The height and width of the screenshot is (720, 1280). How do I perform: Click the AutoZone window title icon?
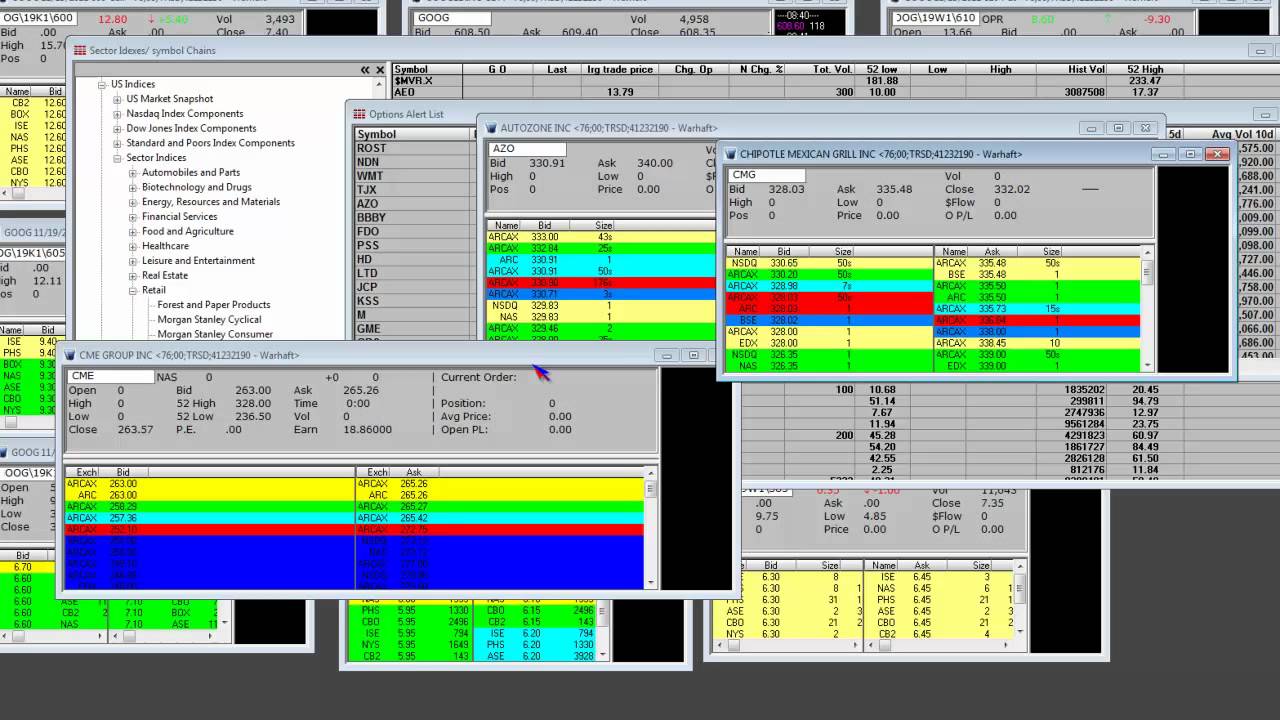tap(491, 128)
